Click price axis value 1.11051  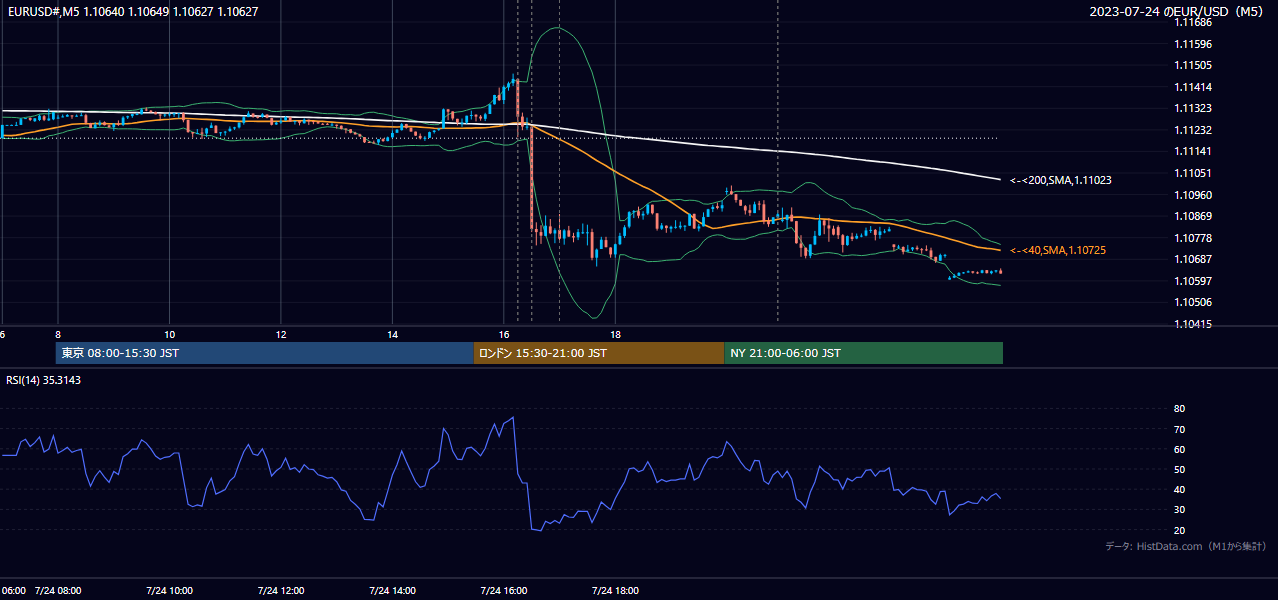click(1192, 173)
